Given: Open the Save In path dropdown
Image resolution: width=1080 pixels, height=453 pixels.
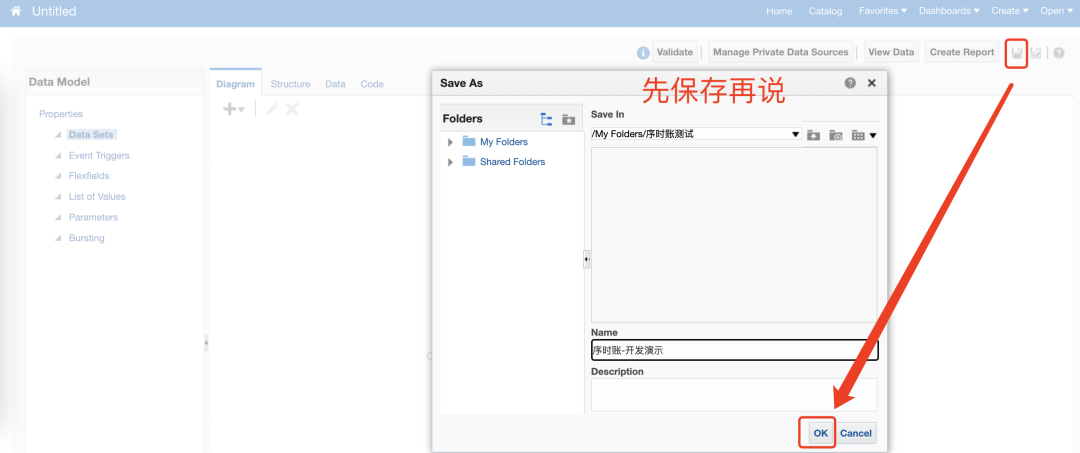Looking at the screenshot, I should (796, 134).
